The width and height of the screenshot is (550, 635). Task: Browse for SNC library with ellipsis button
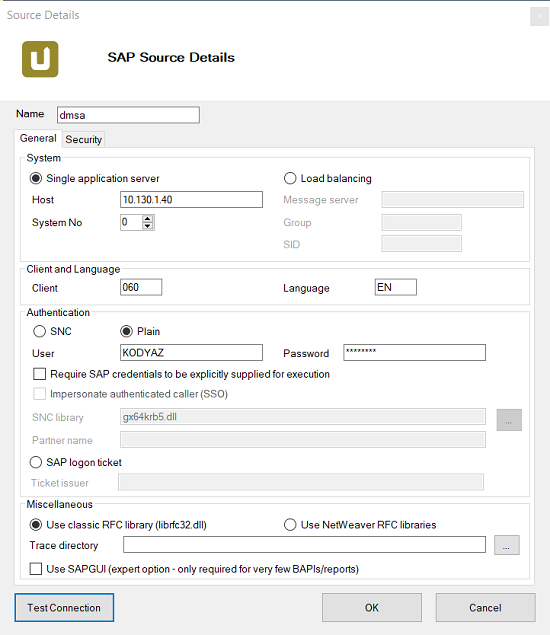[x=509, y=420]
